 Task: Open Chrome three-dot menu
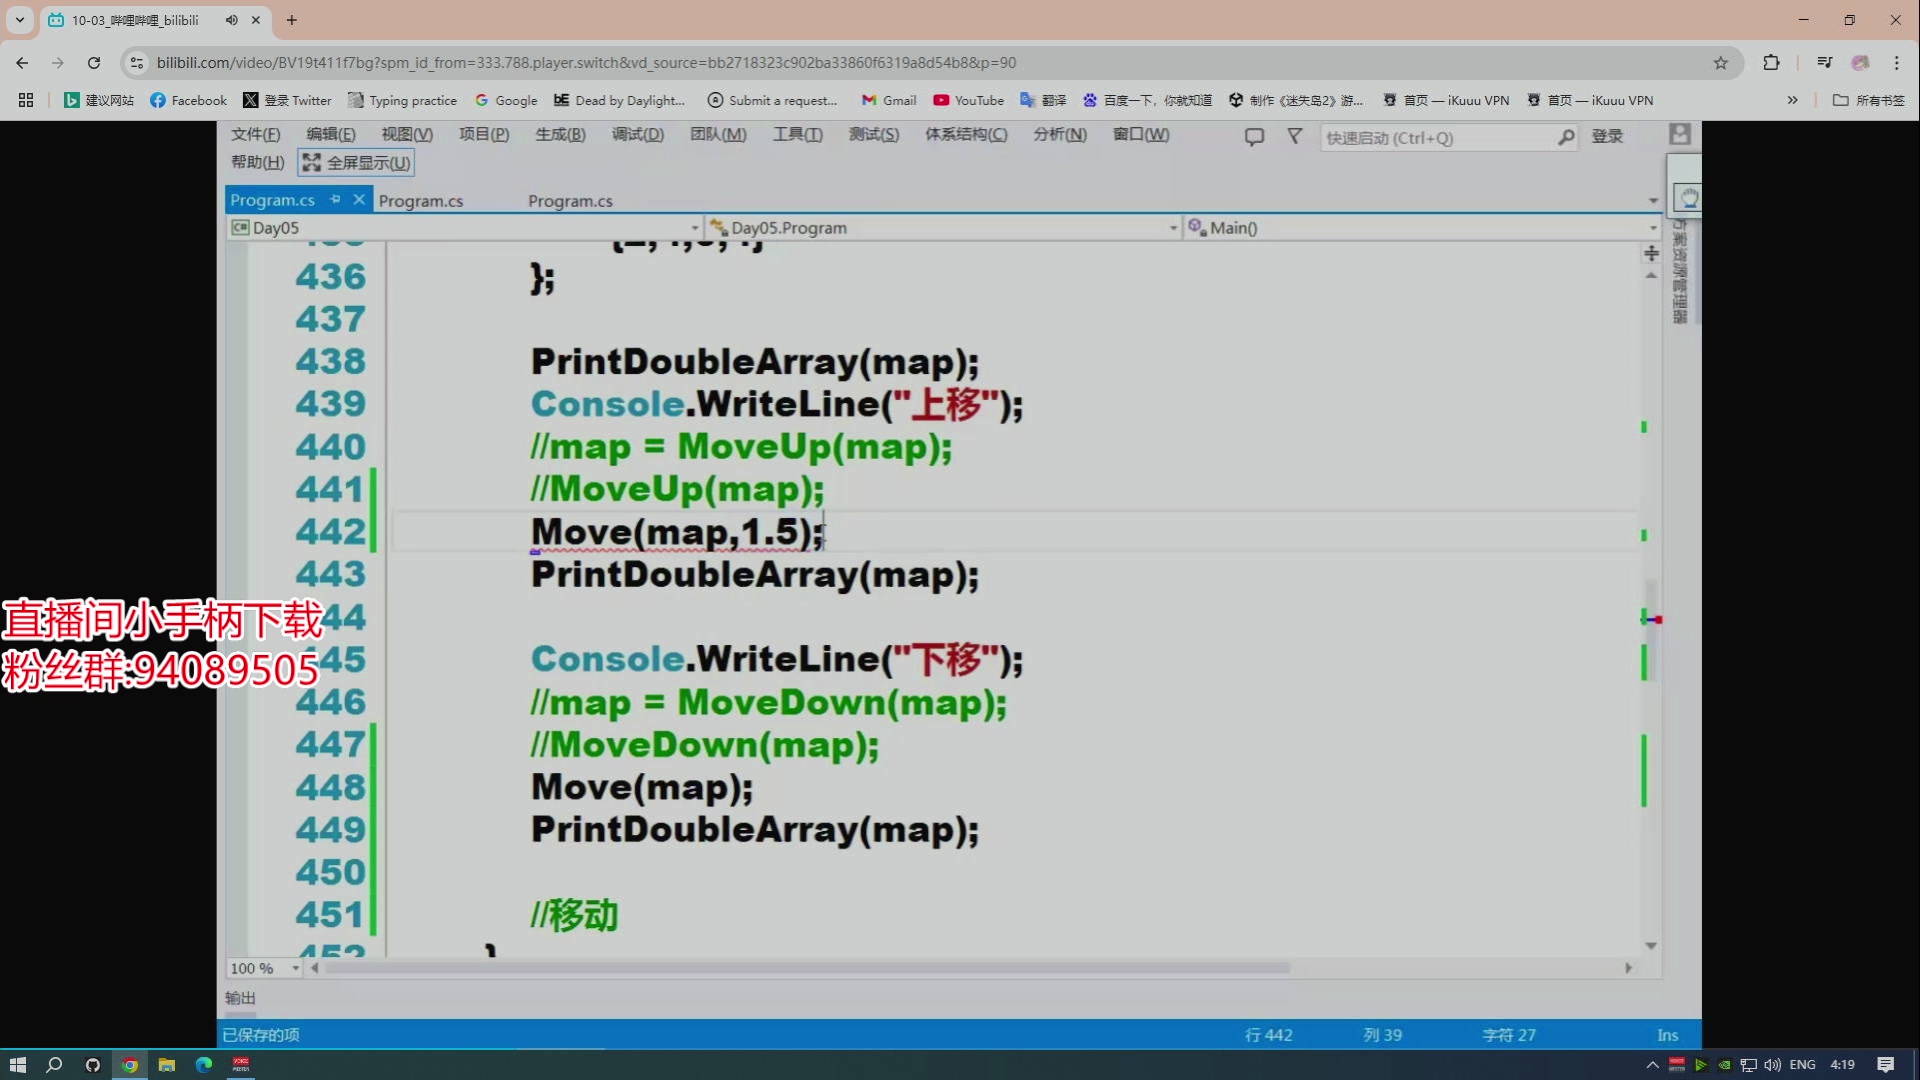tap(1896, 62)
